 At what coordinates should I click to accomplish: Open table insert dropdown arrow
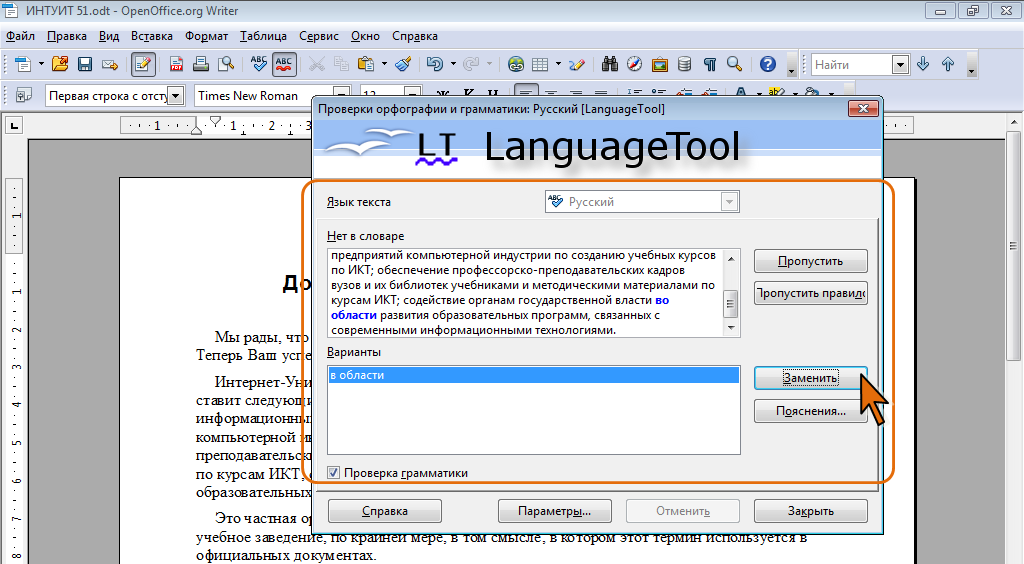[558, 64]
